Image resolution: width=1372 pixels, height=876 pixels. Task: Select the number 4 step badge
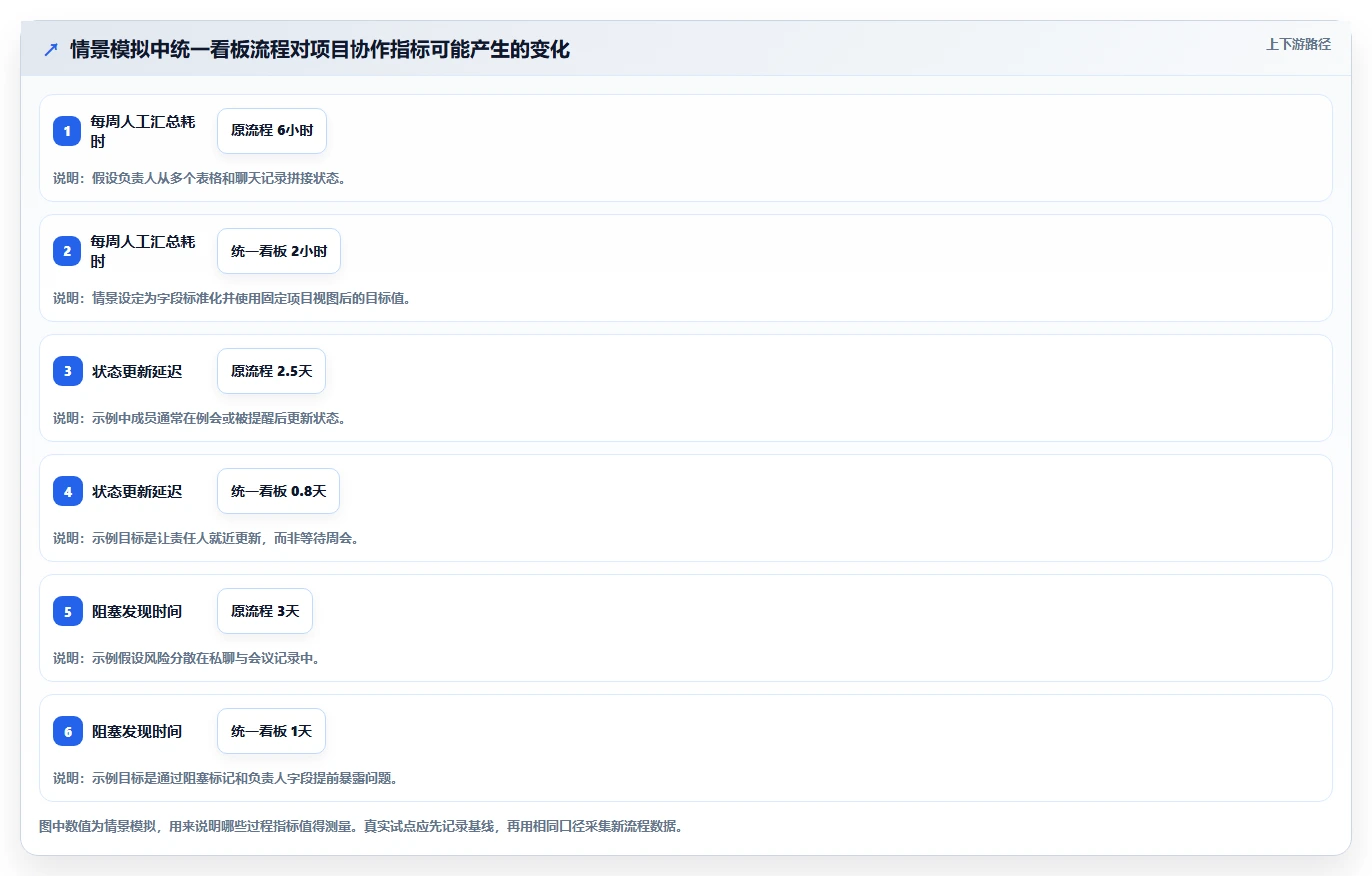(x=67, y=491)
